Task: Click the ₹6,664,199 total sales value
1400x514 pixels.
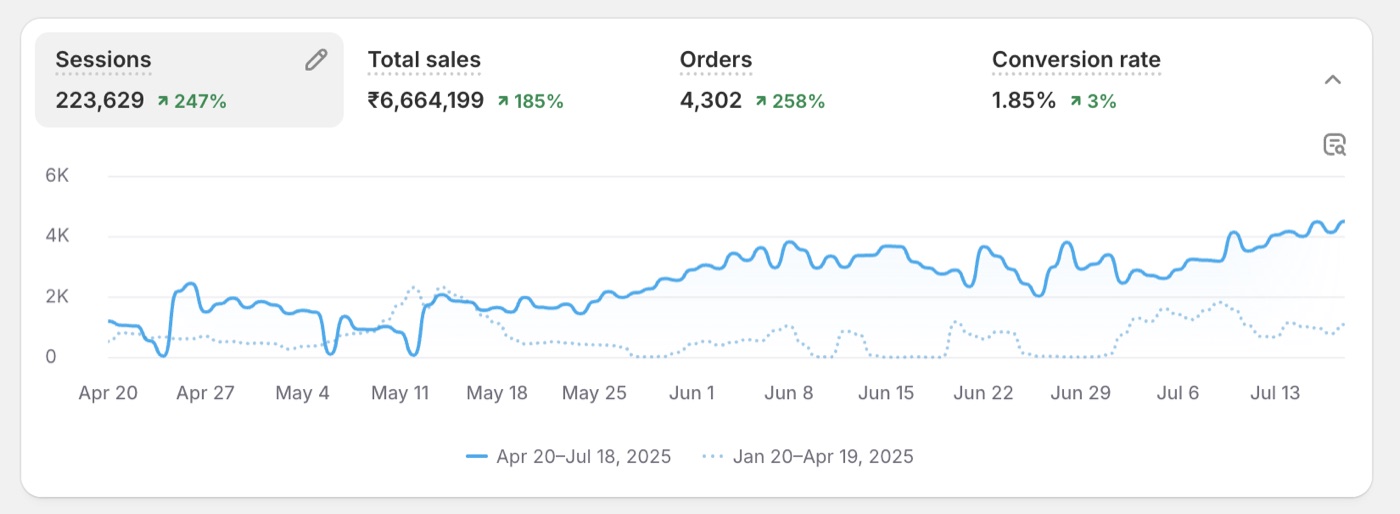Action: [426, 101]
